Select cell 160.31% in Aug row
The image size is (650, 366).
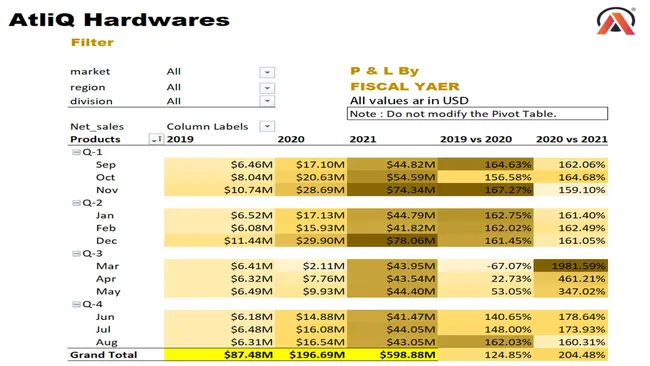coord(571,342)
